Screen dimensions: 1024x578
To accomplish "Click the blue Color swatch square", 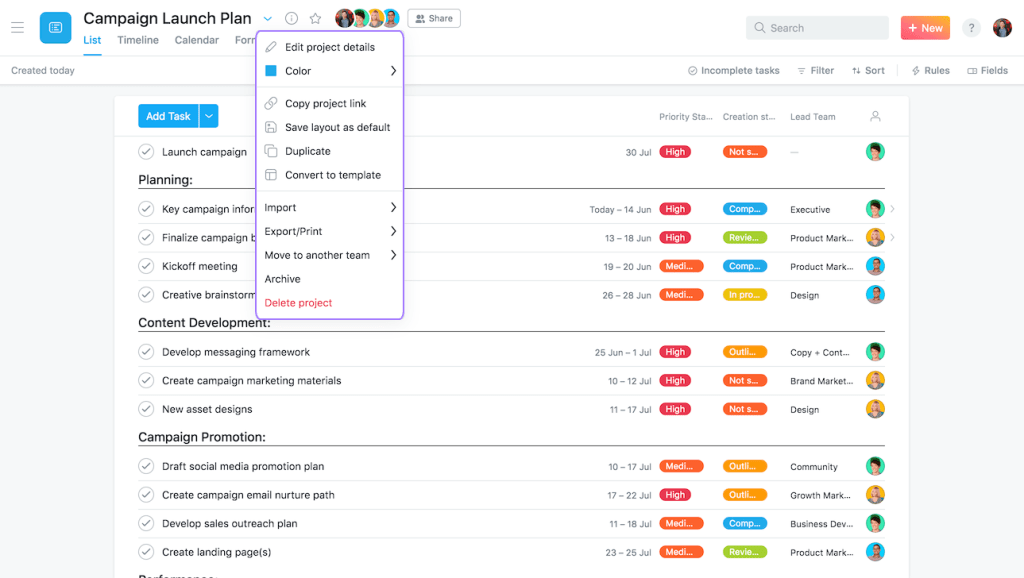I will point(271,71).
